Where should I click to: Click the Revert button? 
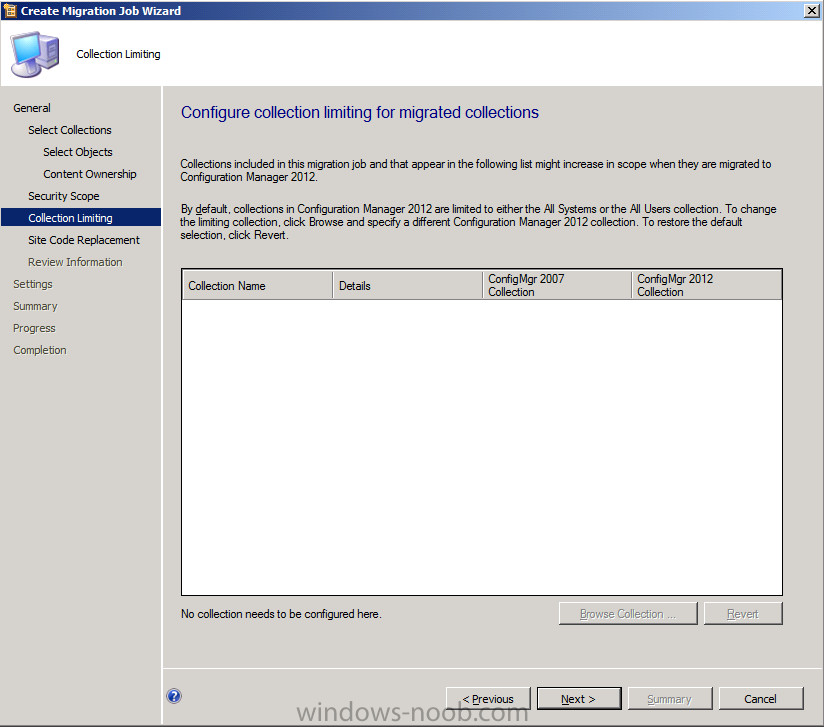pyautogui.click(x=743, y=613)
